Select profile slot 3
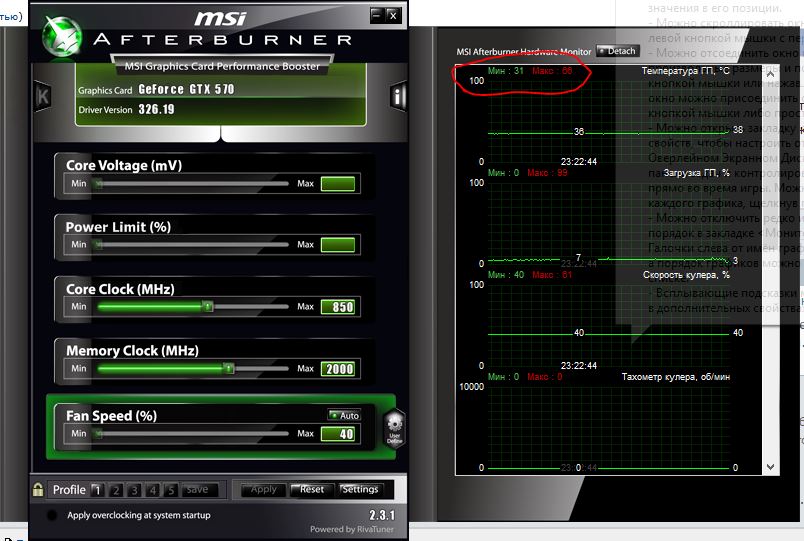This screenshot has width=804, height=541. click(x=134, y=490)
